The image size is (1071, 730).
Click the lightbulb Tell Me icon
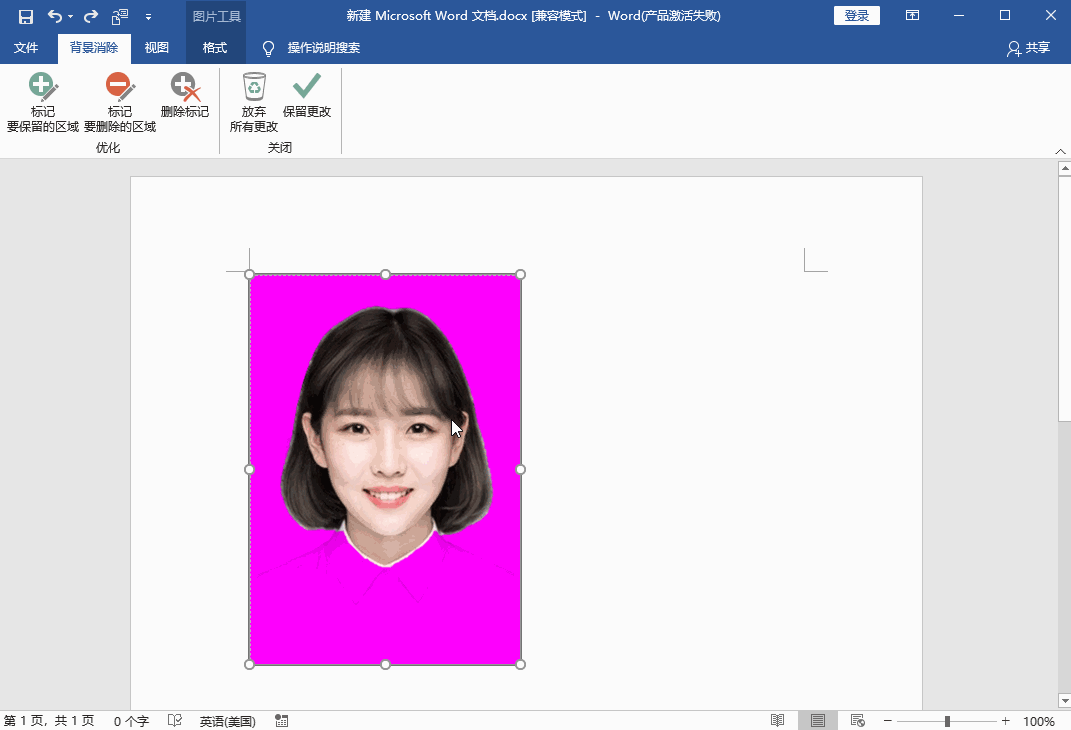[268, 48]
